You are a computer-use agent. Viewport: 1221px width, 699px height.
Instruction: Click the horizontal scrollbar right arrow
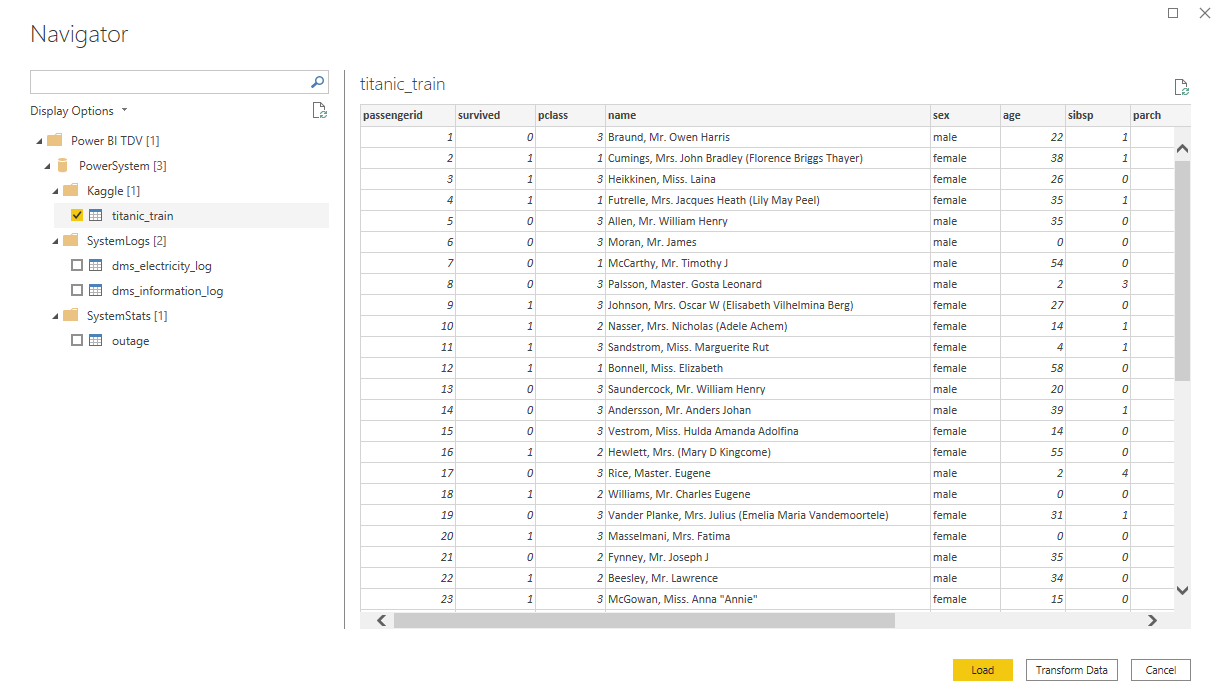1152,621
